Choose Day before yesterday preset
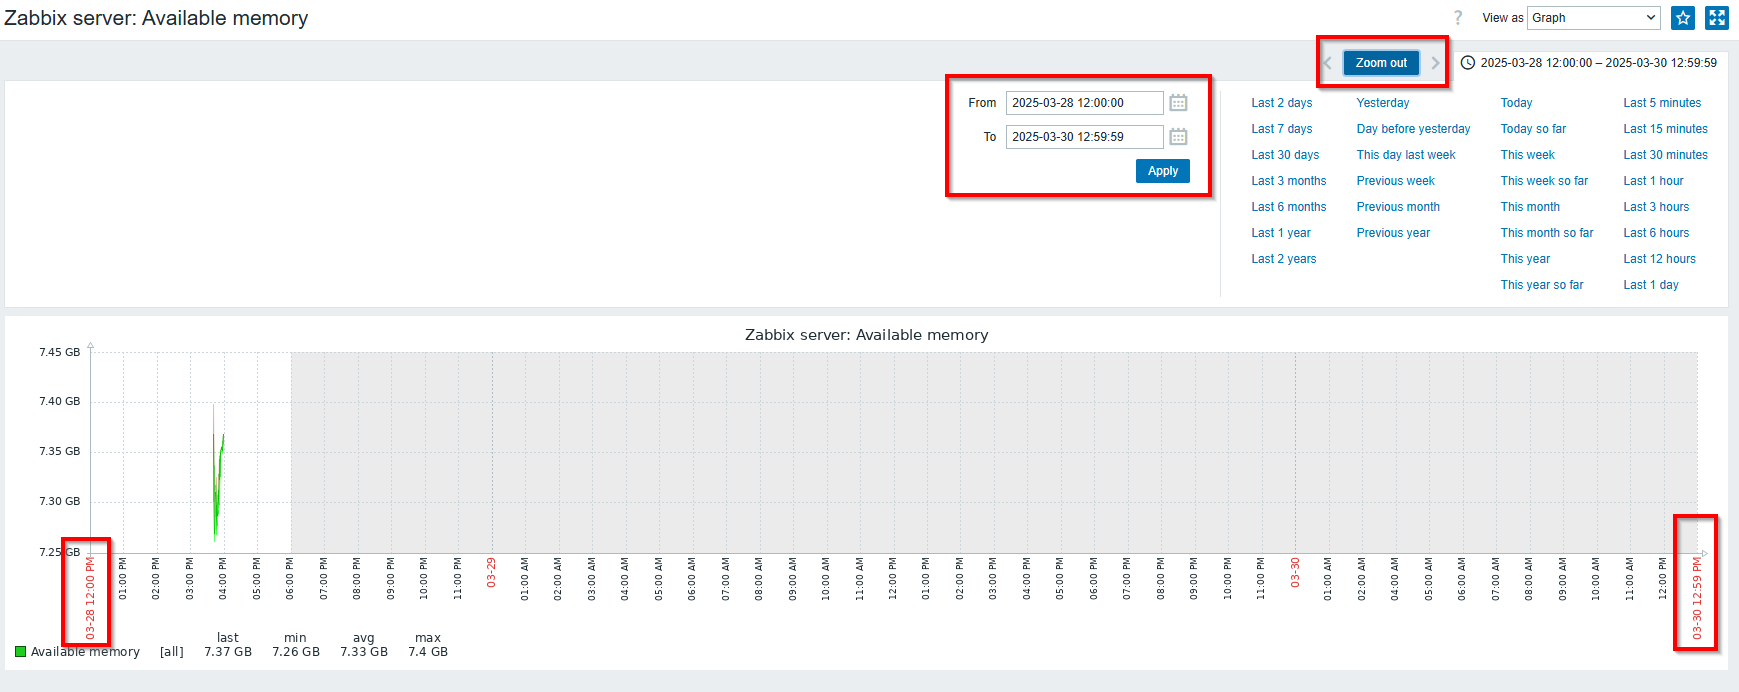 click(x=1413, y=129)
